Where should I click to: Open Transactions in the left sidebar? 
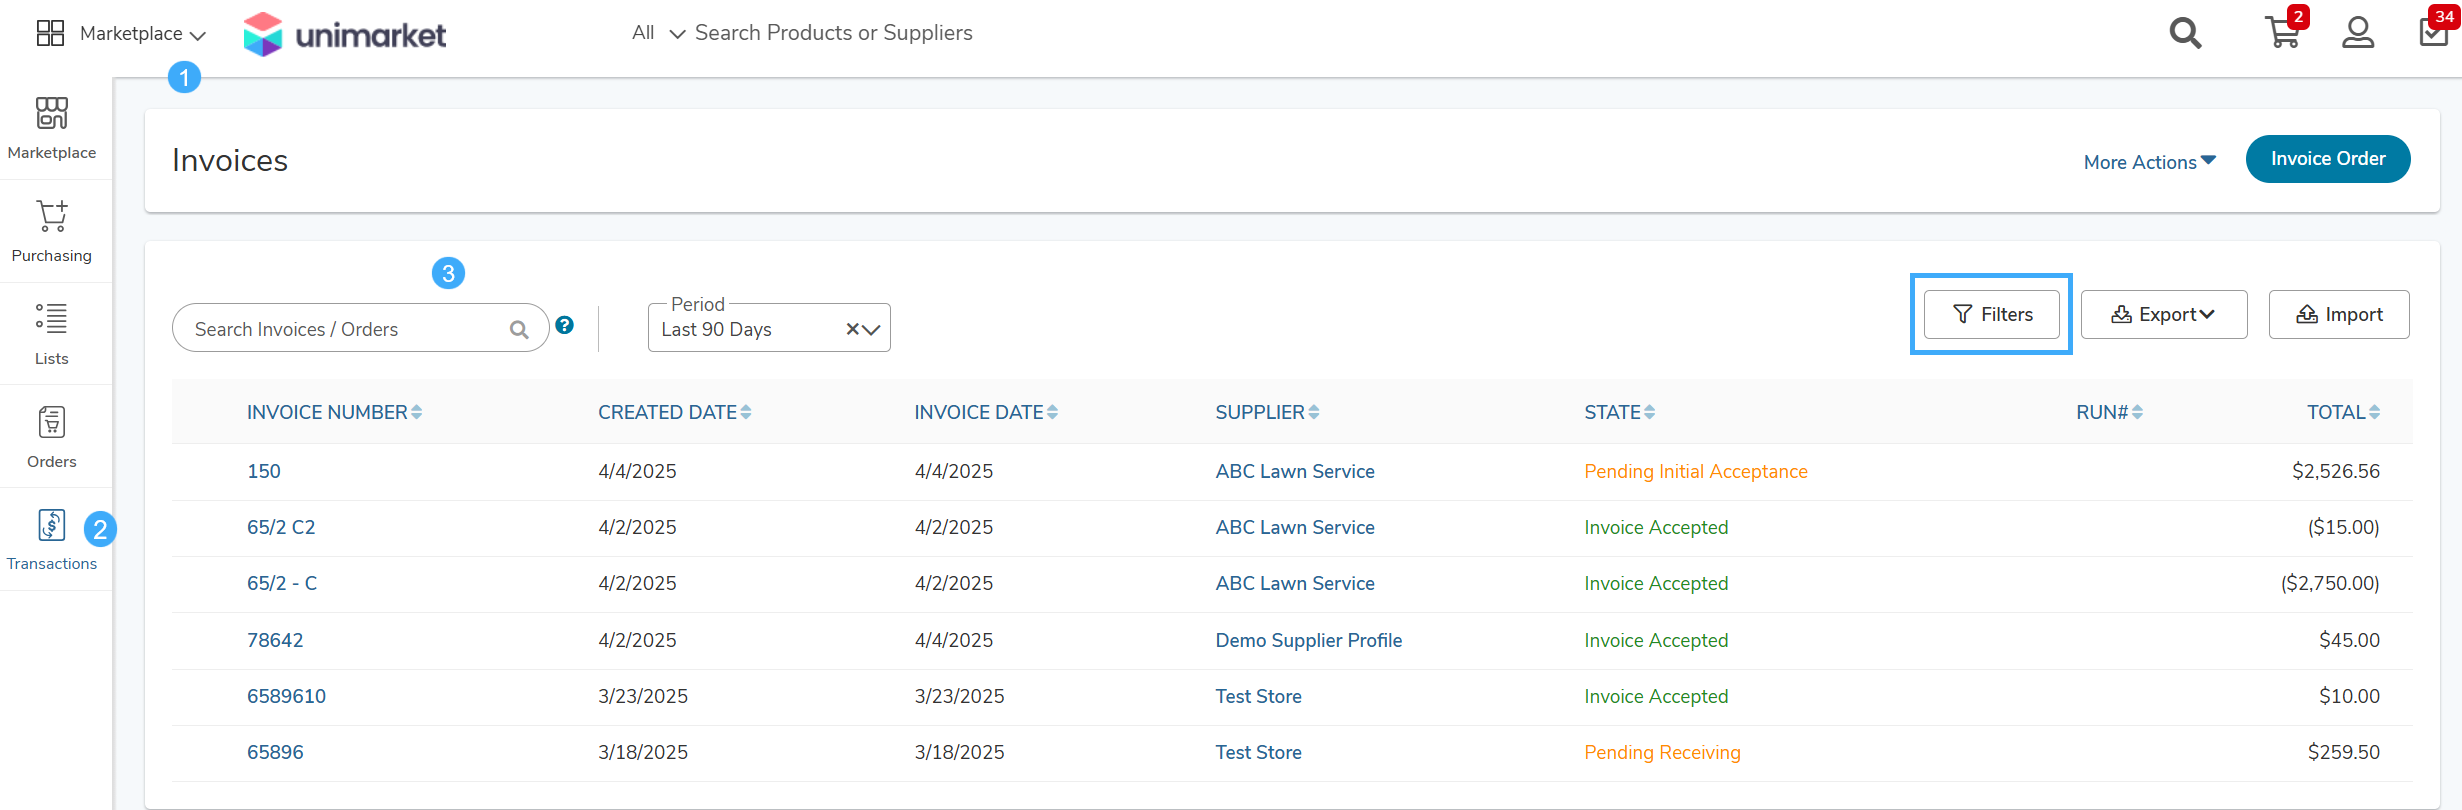pos(52,540)
